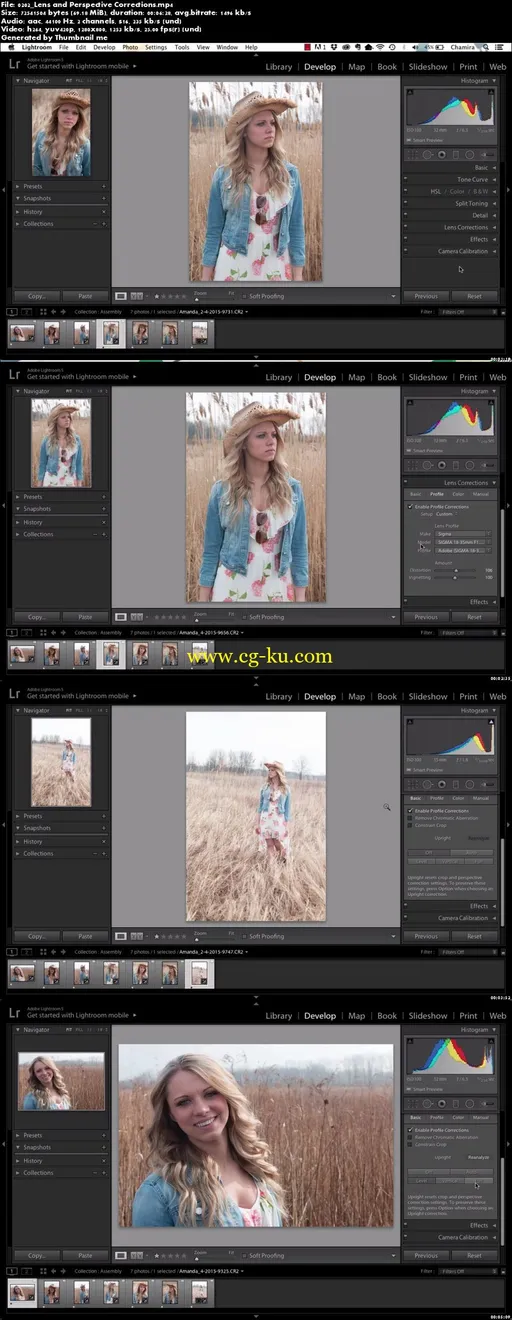Screen dimensions: 512x1320
Task: Select Graduated Filter tool in top frame
Action: click(x=456, y=154)
